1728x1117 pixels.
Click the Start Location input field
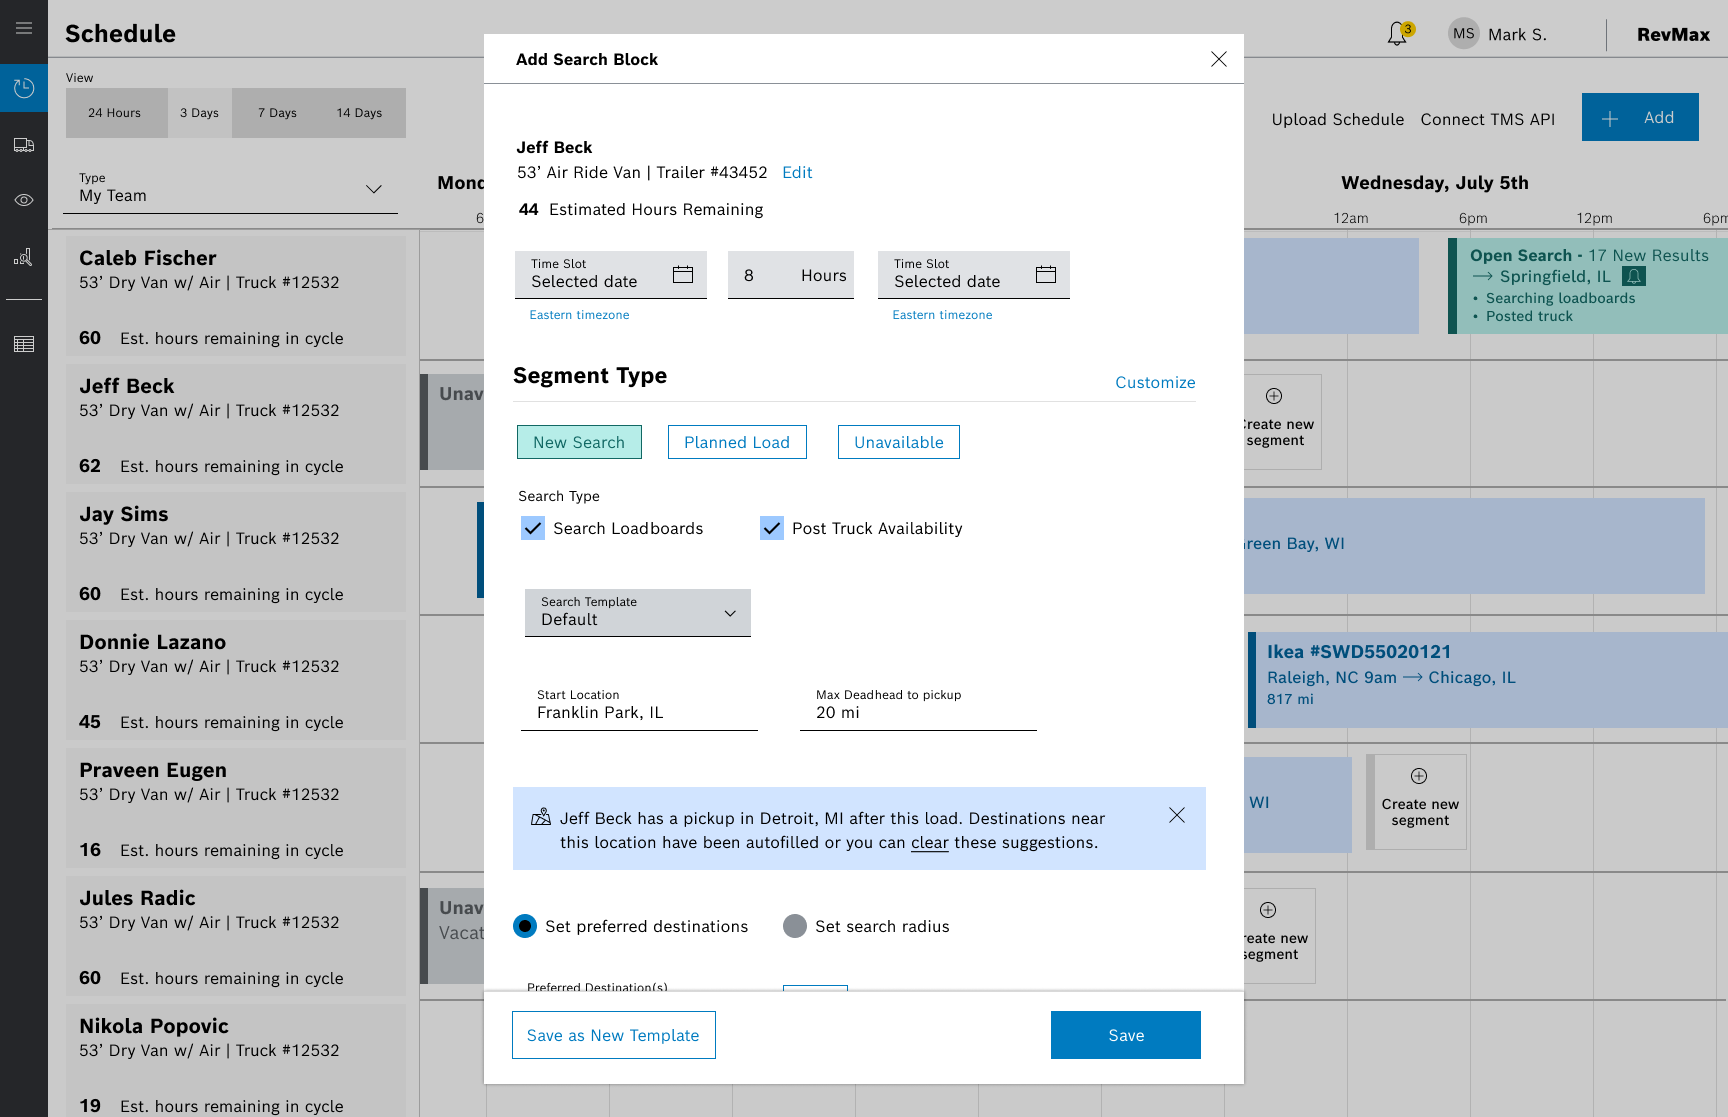click(x=639, y=712)
